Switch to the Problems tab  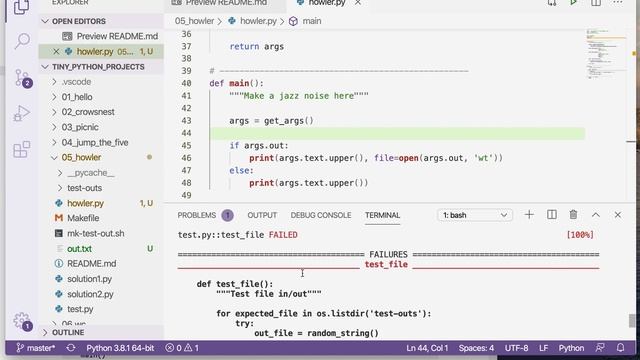click(197, 215)
